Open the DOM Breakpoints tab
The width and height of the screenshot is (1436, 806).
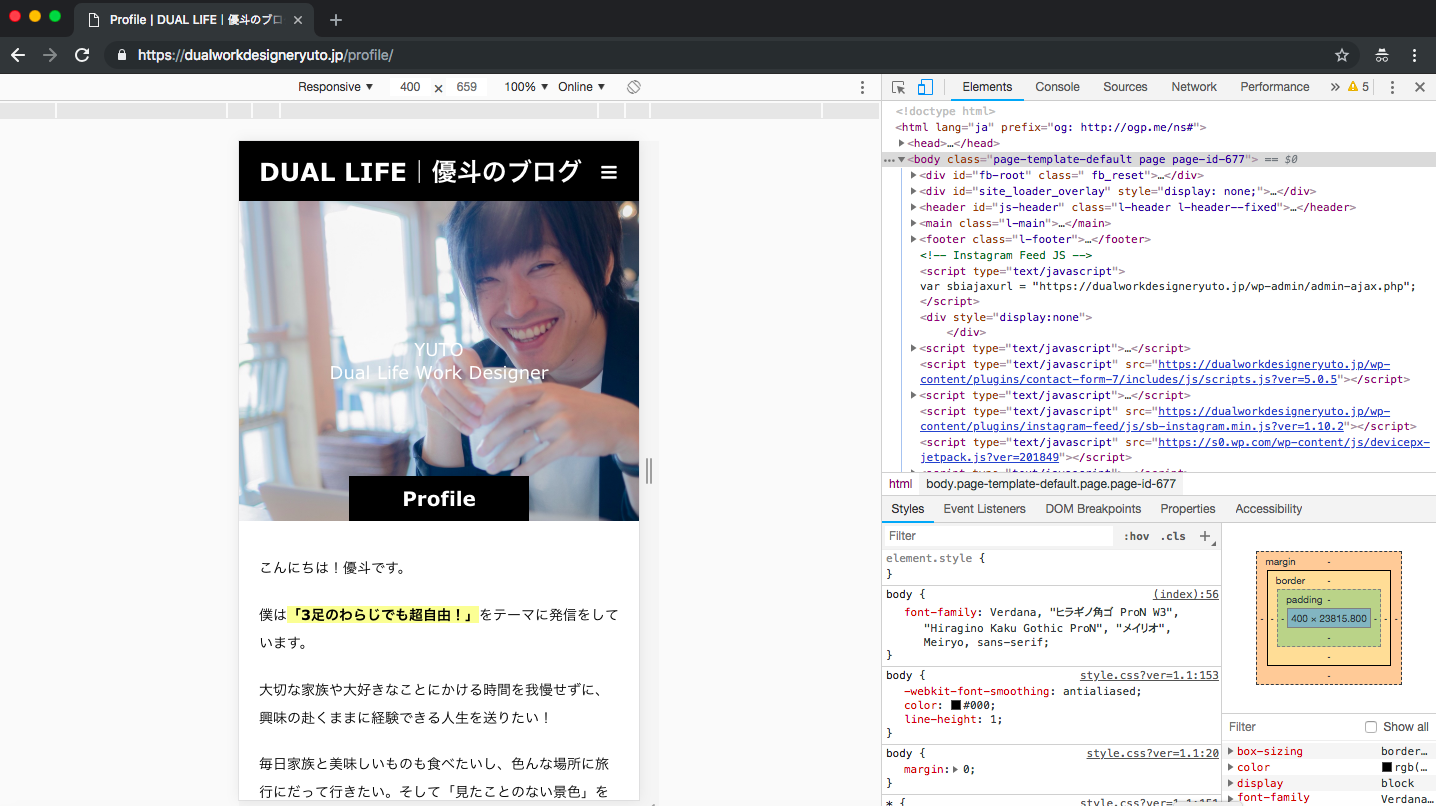click(x=1093, y=509)
